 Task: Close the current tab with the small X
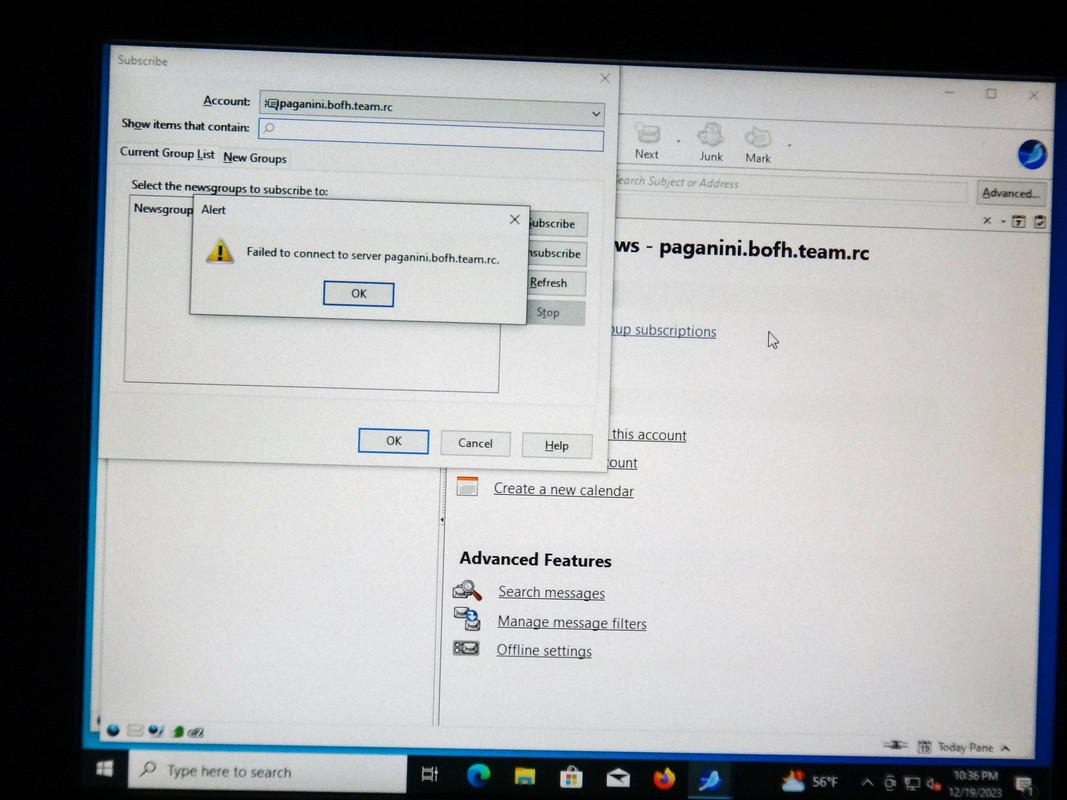coord(987,220)
